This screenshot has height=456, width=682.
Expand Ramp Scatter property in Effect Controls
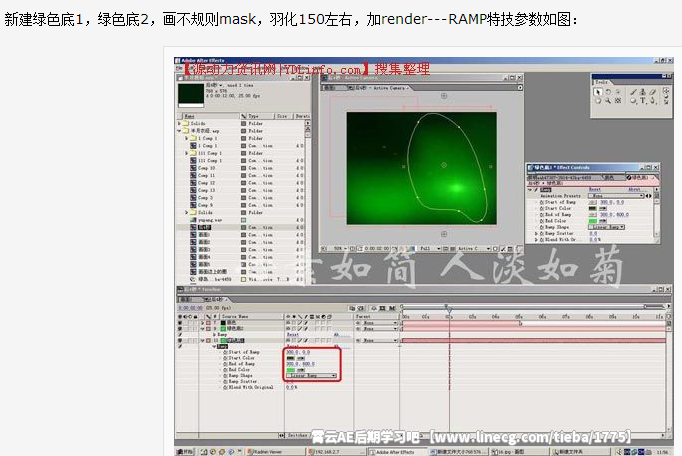(x=536, y=234)
